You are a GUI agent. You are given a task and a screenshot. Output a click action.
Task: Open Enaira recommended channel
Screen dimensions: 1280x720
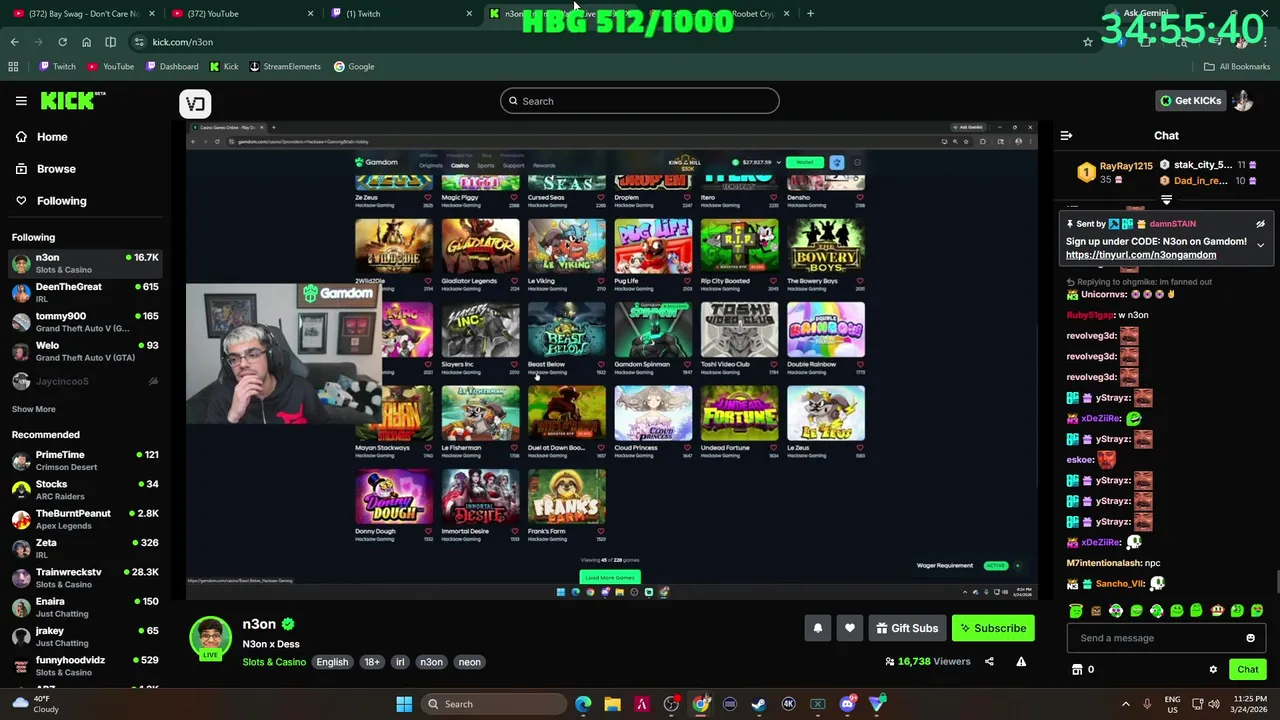(85, 607)
